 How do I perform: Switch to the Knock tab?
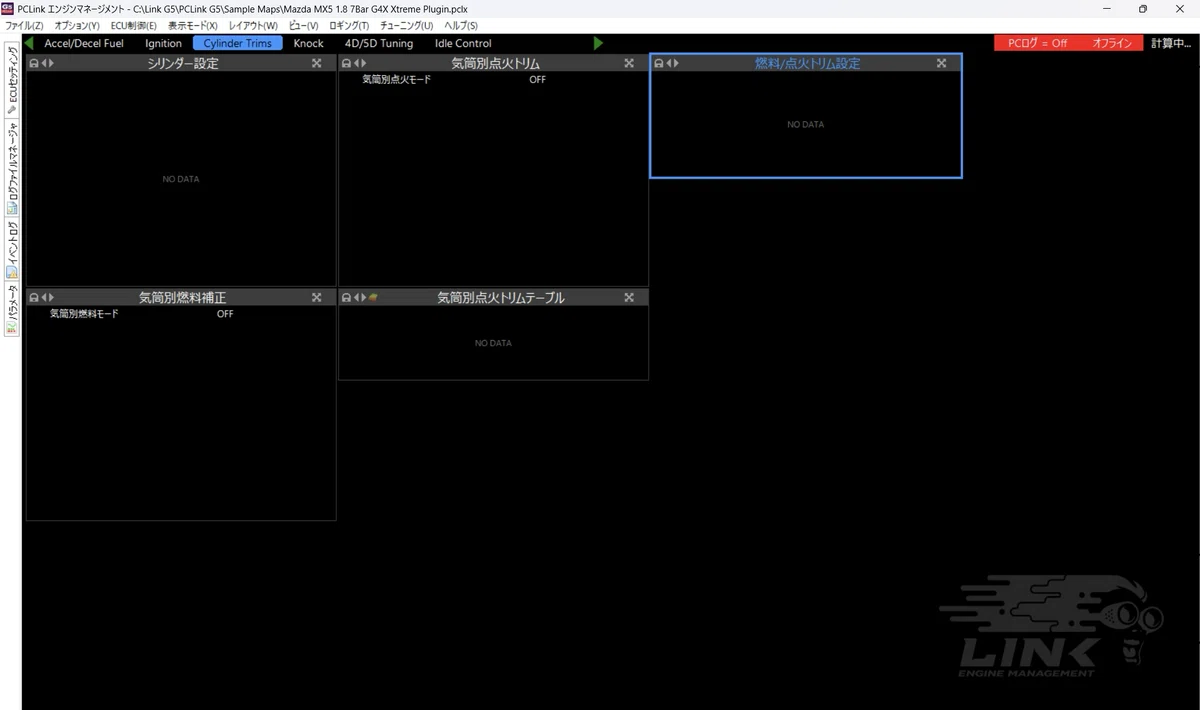309,43
